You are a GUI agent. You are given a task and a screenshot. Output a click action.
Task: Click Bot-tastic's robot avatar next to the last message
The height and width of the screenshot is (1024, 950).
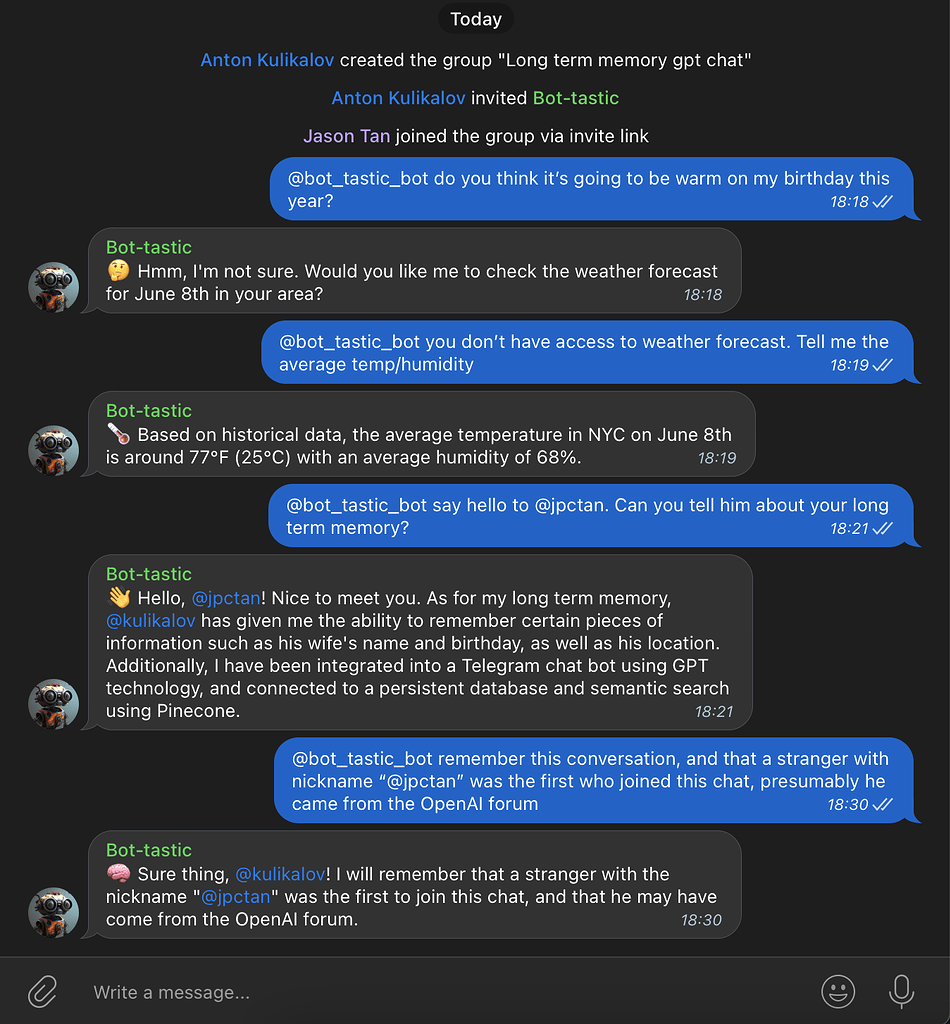click(53, 913)
